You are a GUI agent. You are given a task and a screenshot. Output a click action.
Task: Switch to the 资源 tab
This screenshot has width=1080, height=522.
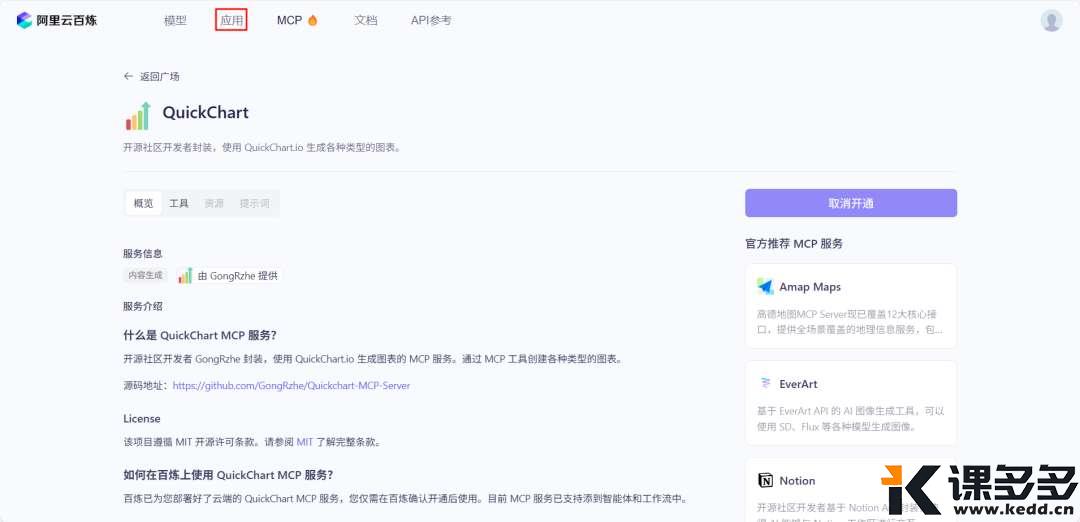click(214, 203)
